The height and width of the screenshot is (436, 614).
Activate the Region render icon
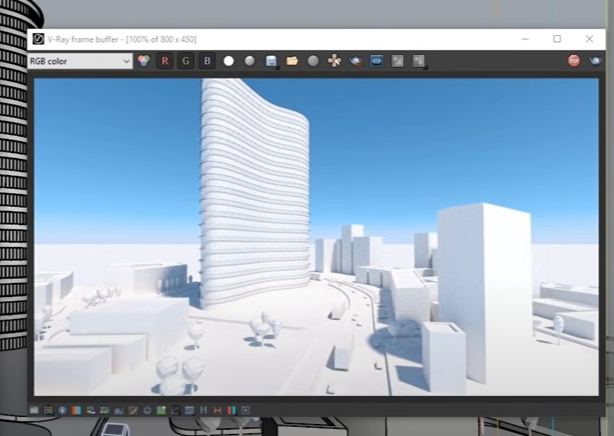click(x=377, y=61)
